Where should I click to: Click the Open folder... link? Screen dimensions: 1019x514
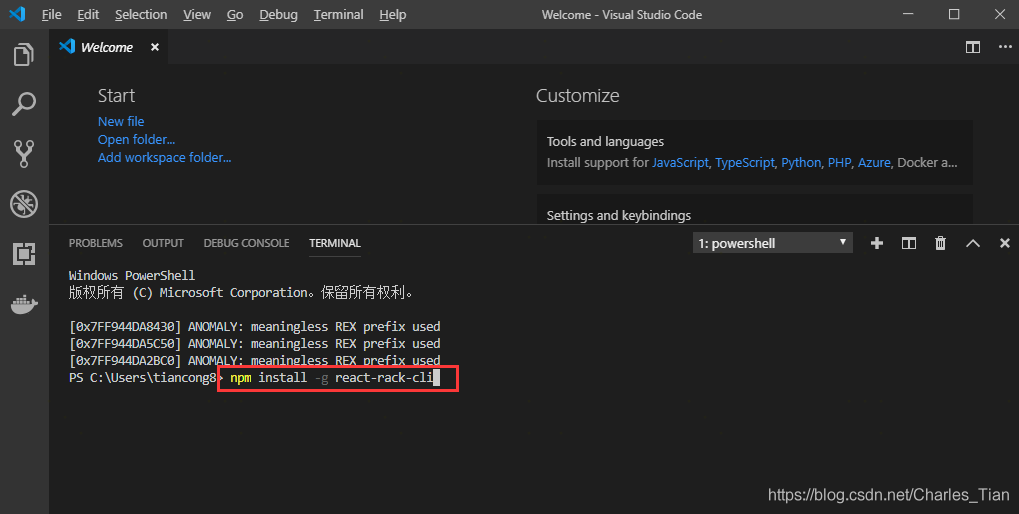136,140
